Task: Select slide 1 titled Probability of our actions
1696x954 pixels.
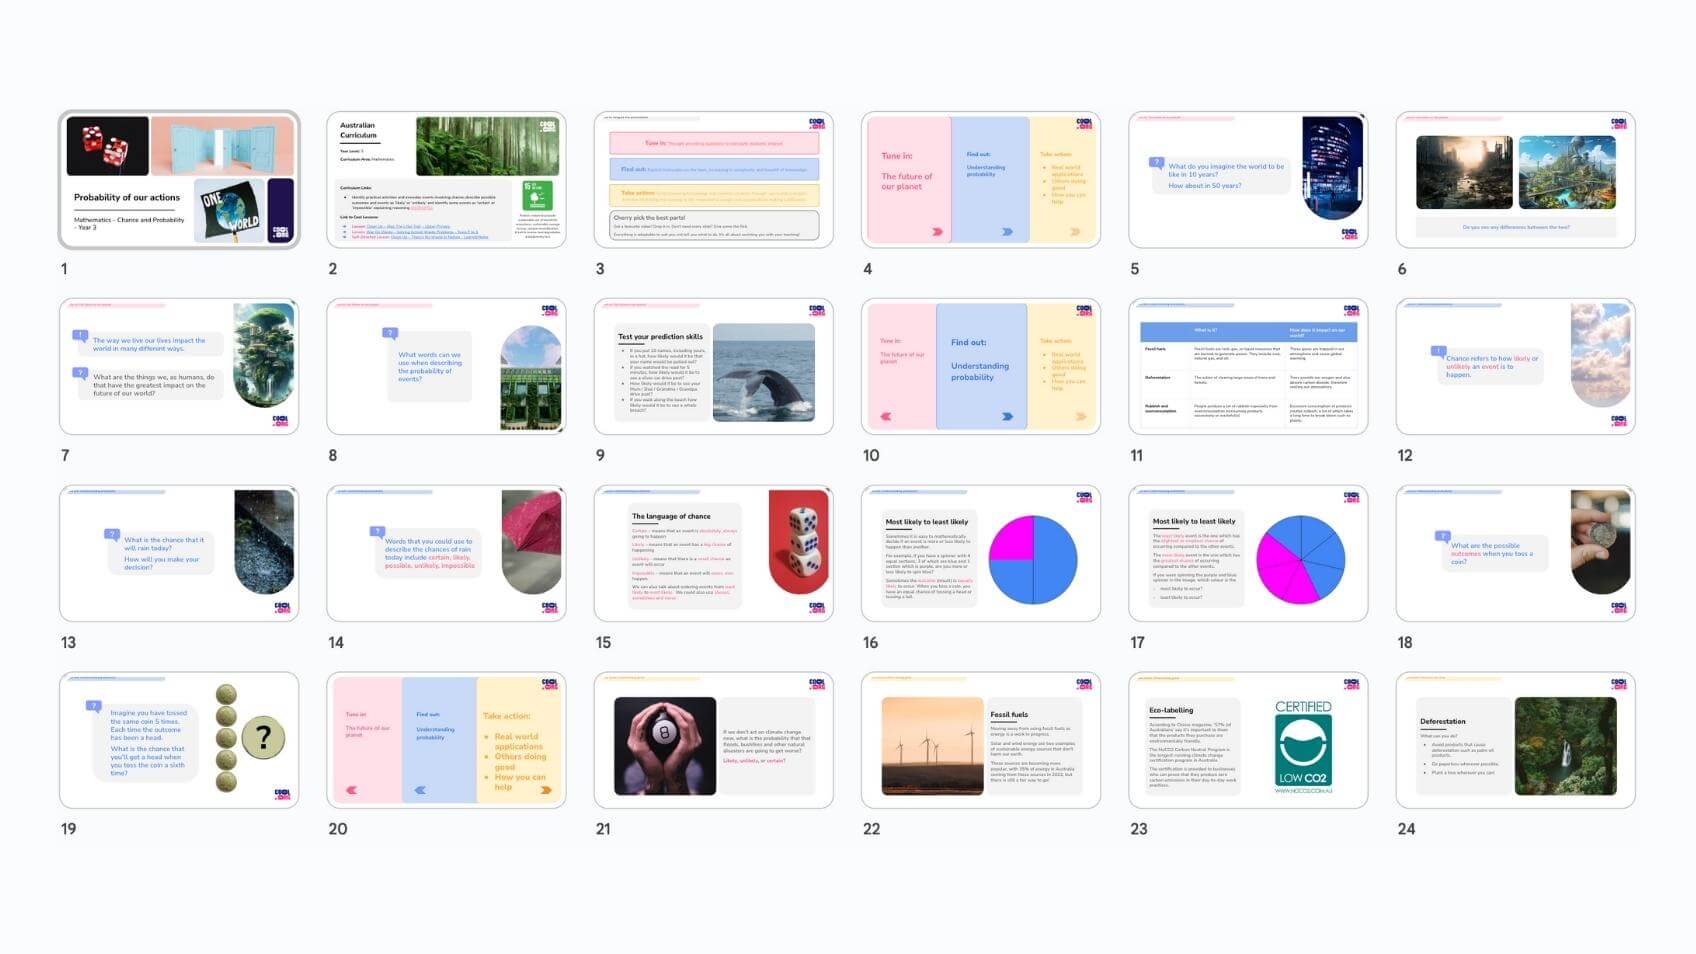Action: pos(179,180)
